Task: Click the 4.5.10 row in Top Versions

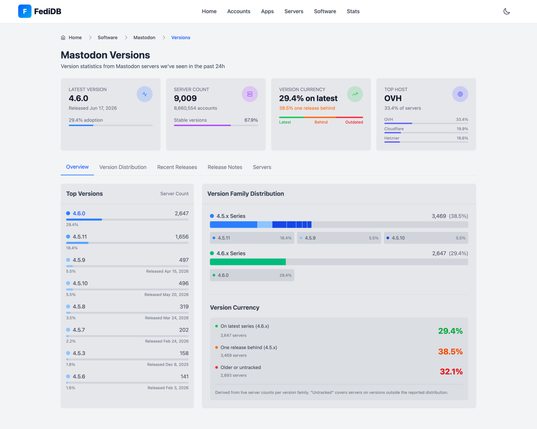Action: click(127, 289)
